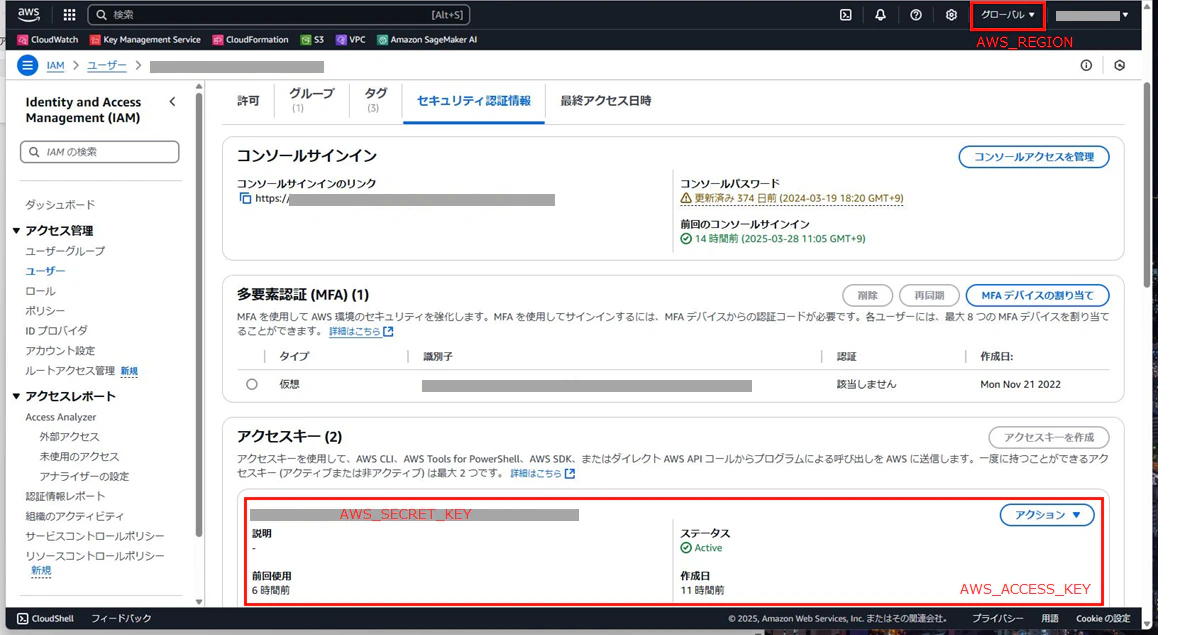The image size is (1204, 635).
Task: Open access key 詳細はこちら link
Action: click(543, 473)
